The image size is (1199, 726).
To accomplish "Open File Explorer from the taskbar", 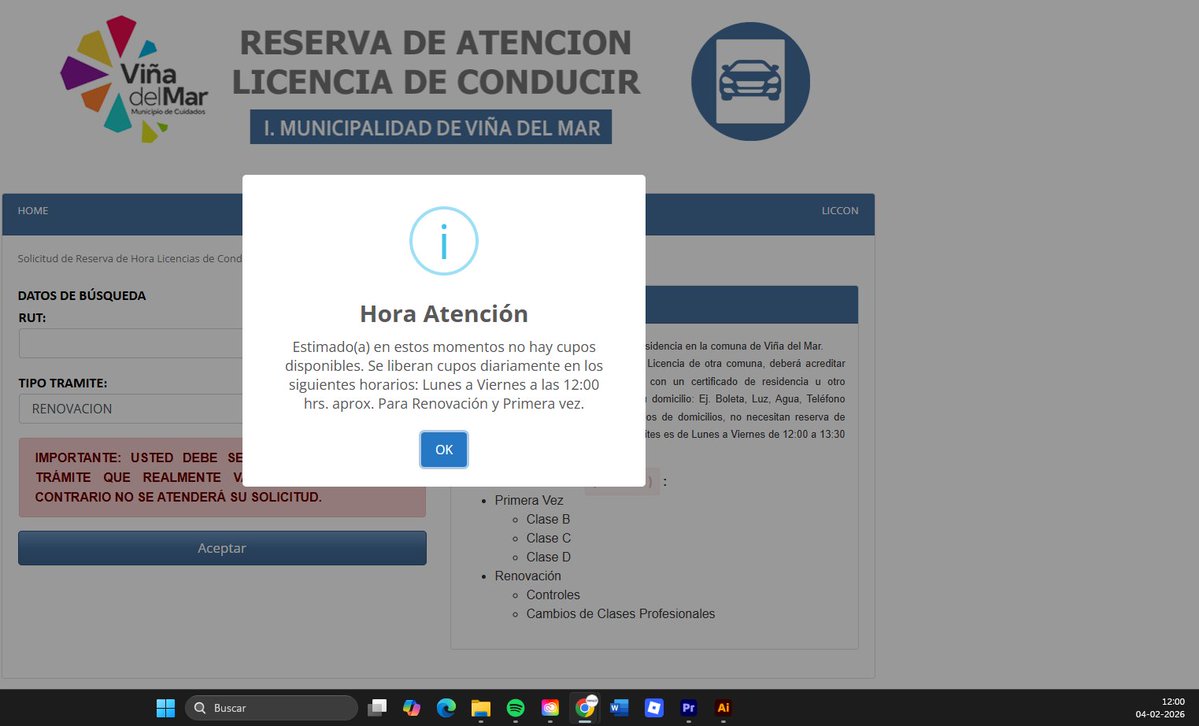I will [x=480, y=708].
